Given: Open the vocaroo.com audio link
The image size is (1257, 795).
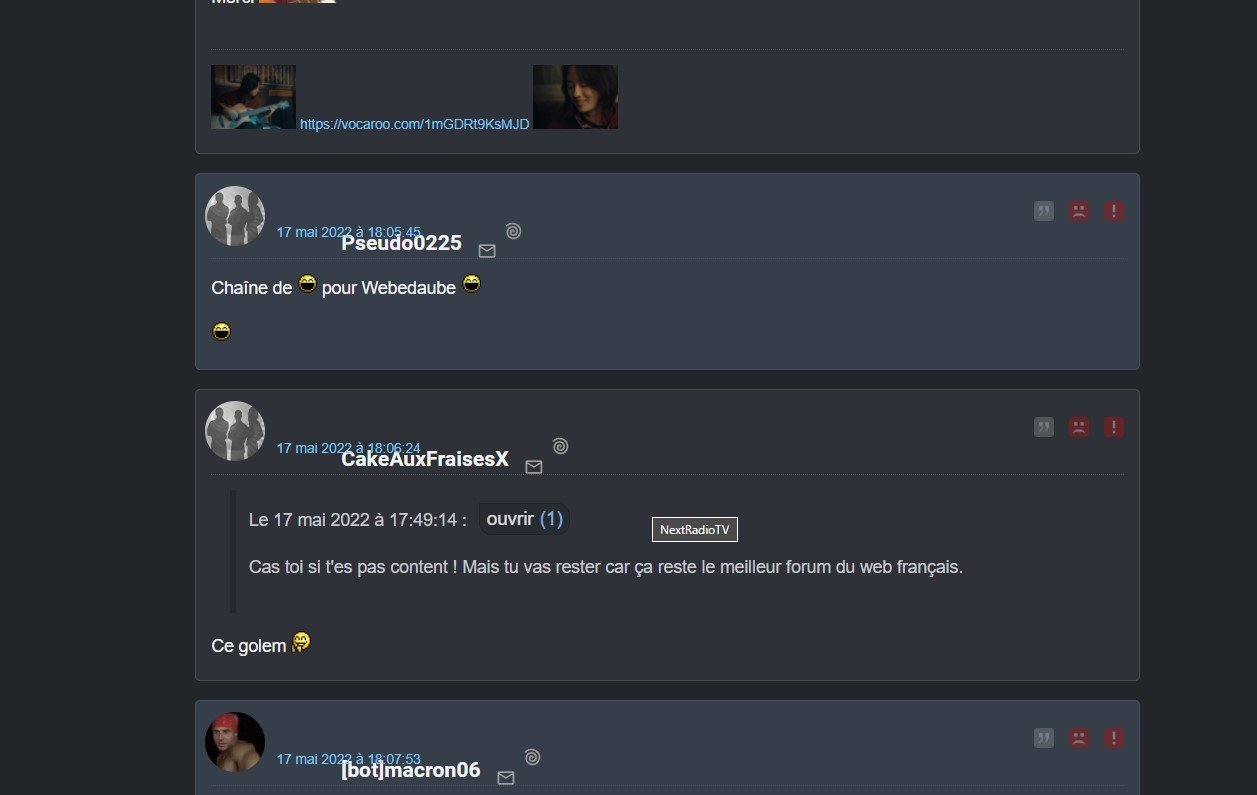Looking at the screenshot, I should click(x=414, y=124).
